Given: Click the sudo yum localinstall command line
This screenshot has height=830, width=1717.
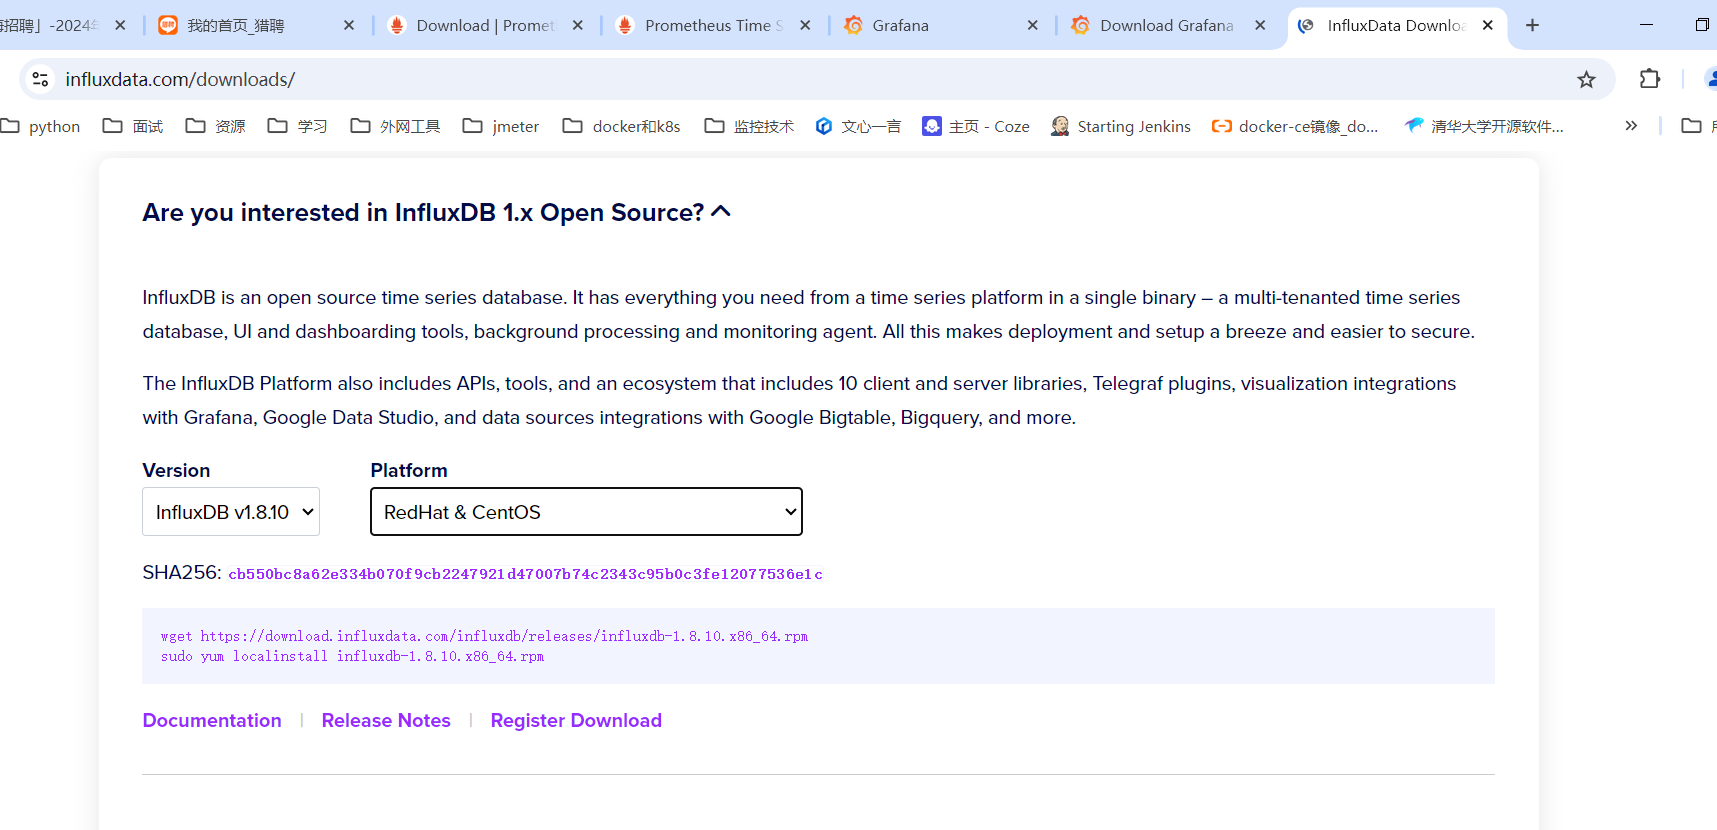Looking at the screenshot, I should 352,657.
